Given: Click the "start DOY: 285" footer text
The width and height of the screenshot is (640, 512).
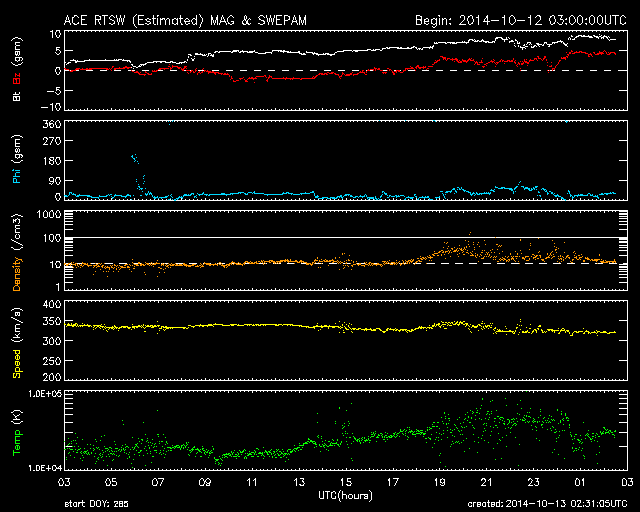Looking at the screenshot, I should (x=96, y=504).
